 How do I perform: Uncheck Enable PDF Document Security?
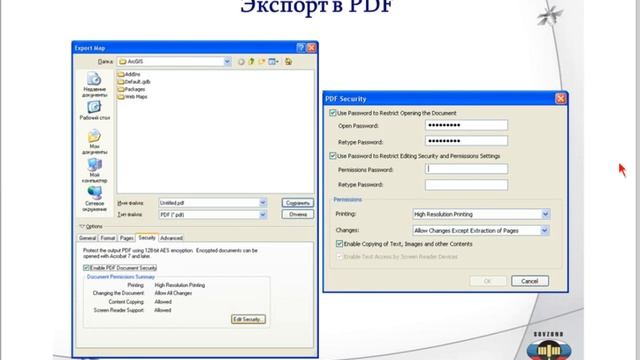coord(86,268)
